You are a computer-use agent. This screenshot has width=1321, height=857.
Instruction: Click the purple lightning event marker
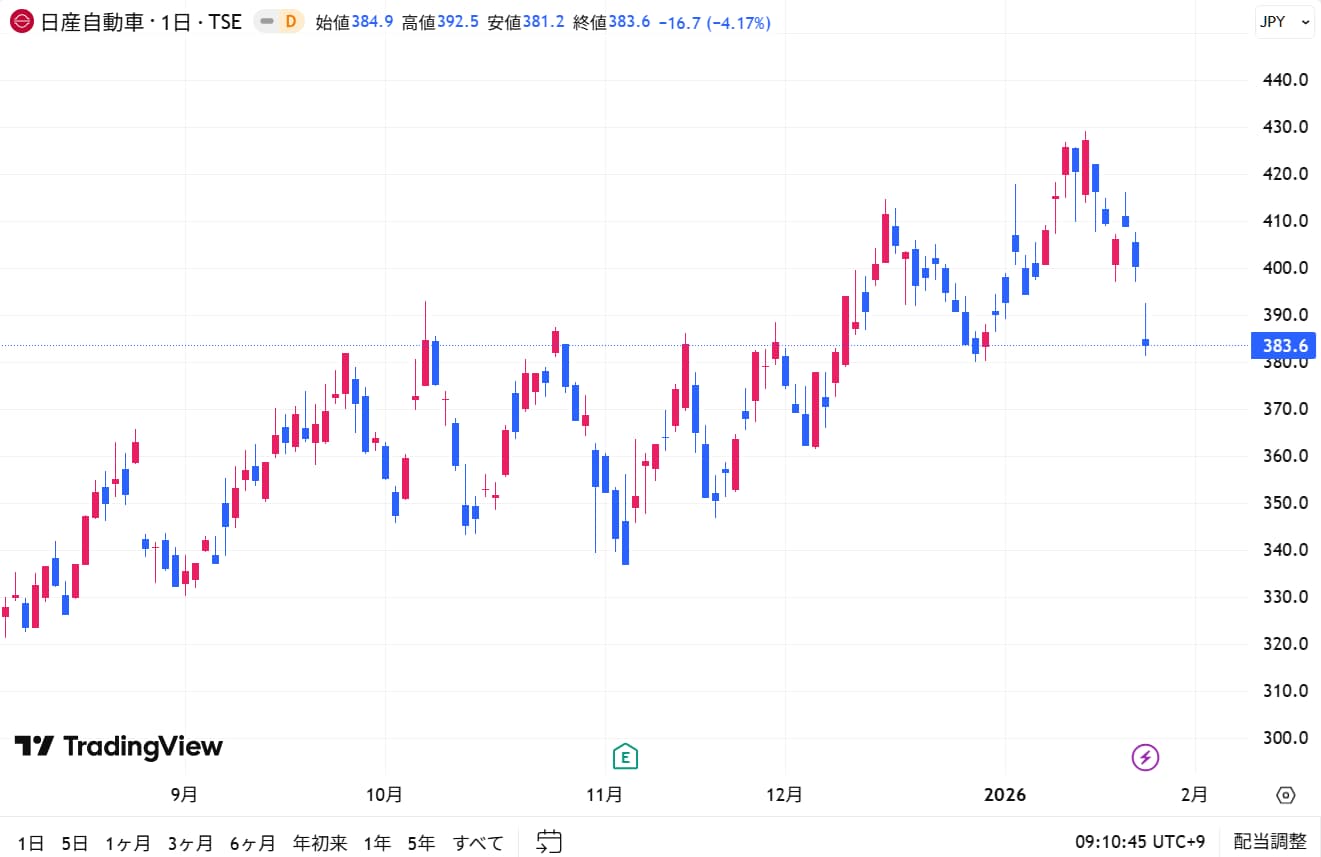(x=1145, y=757)
